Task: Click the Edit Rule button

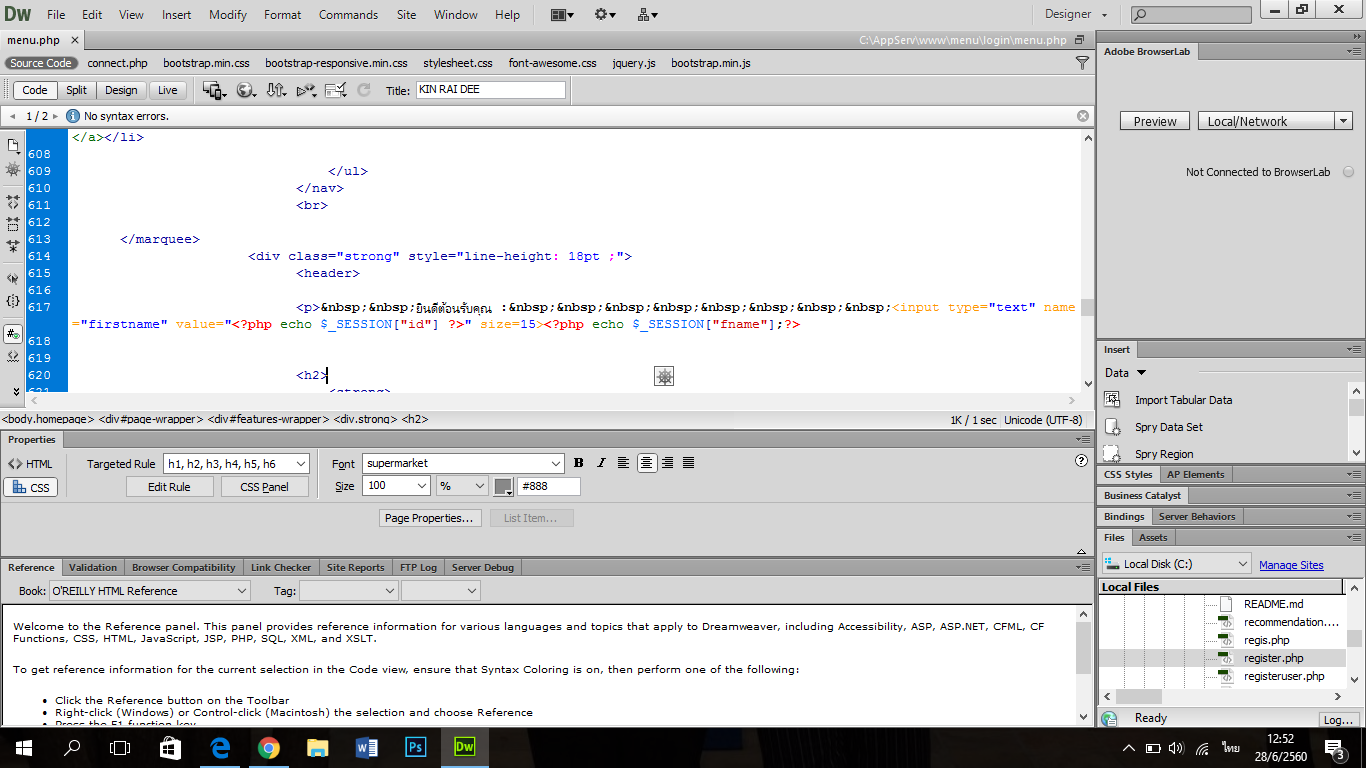Action: [x=170, y=487]
